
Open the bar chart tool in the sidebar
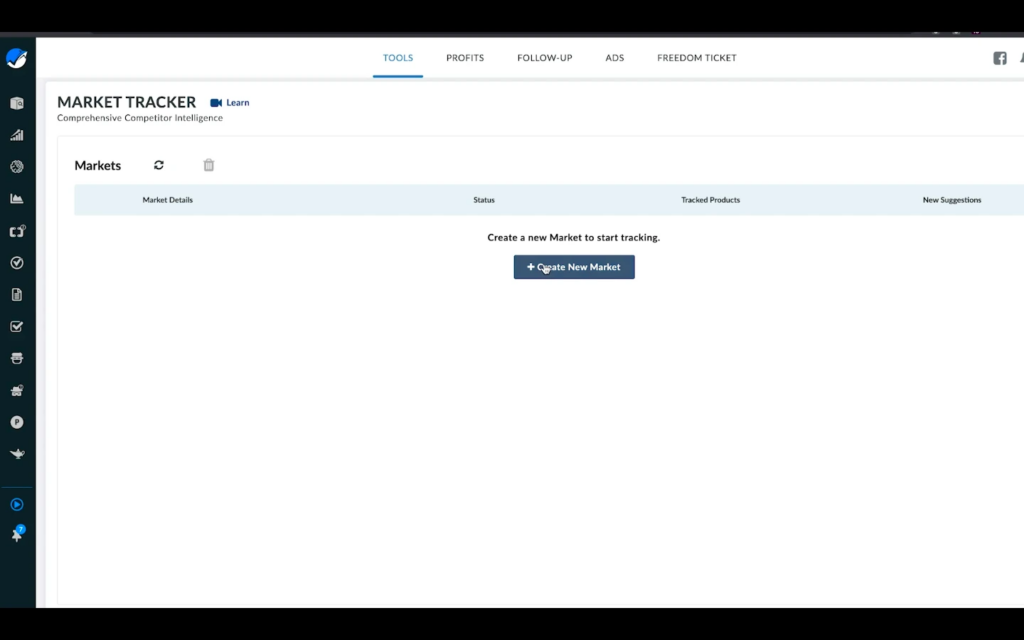point(16,134)
